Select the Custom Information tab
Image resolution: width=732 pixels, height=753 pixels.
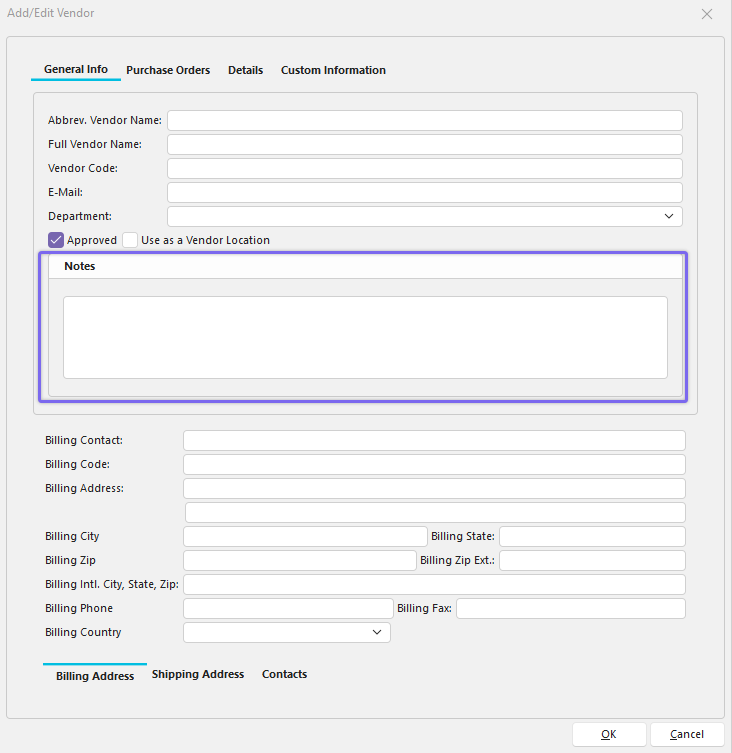333,70
